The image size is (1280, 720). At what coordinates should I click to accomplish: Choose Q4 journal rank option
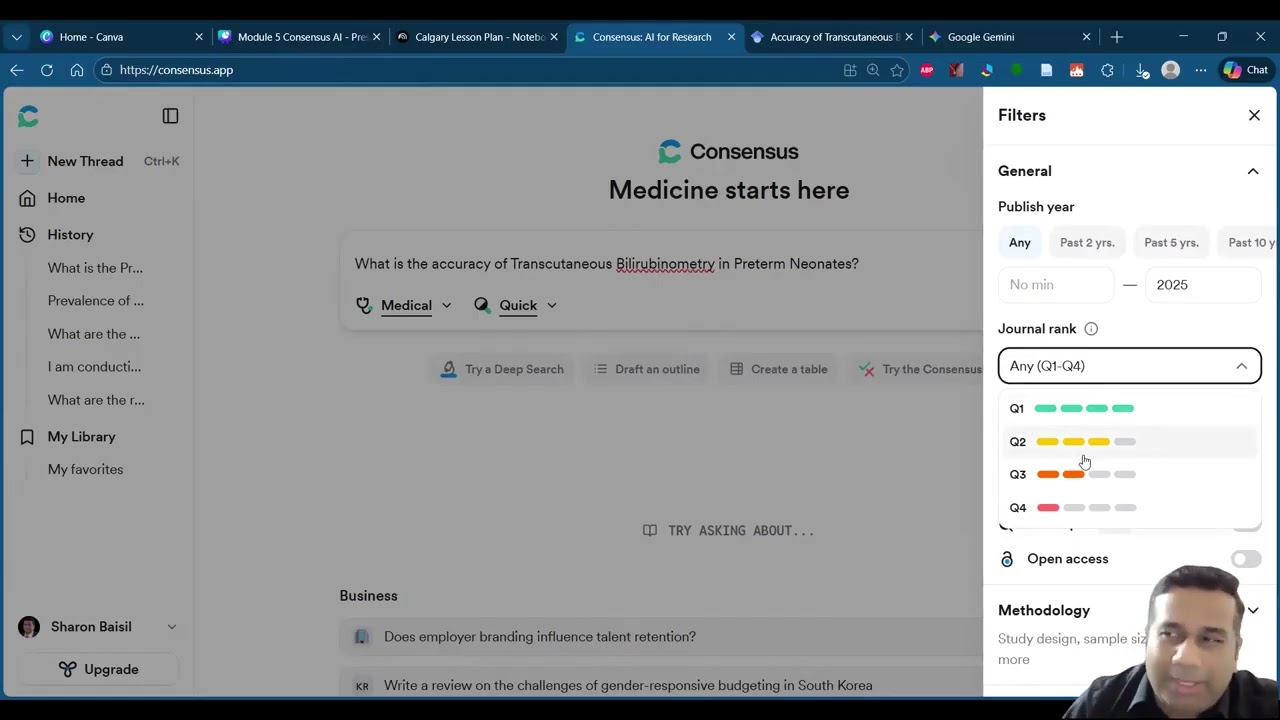click(x=1130, y=507)
